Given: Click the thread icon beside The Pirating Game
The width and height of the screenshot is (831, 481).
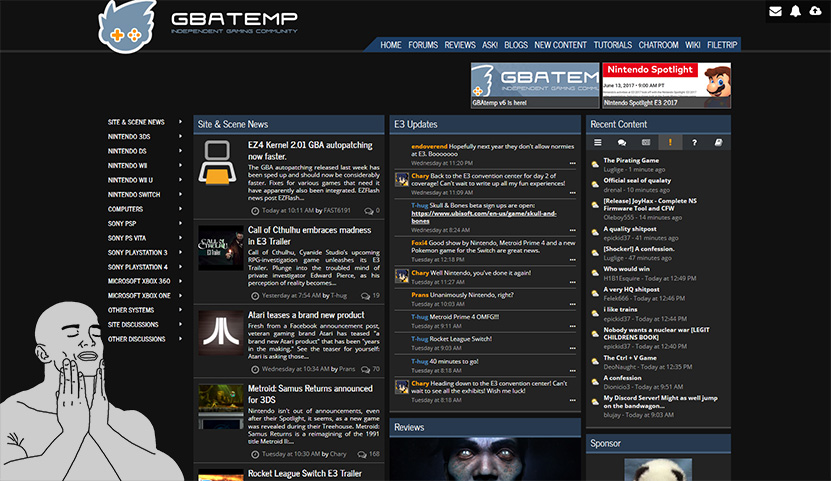Looking at the screenshot, I should pyautogui.click(x=595, y=164).
